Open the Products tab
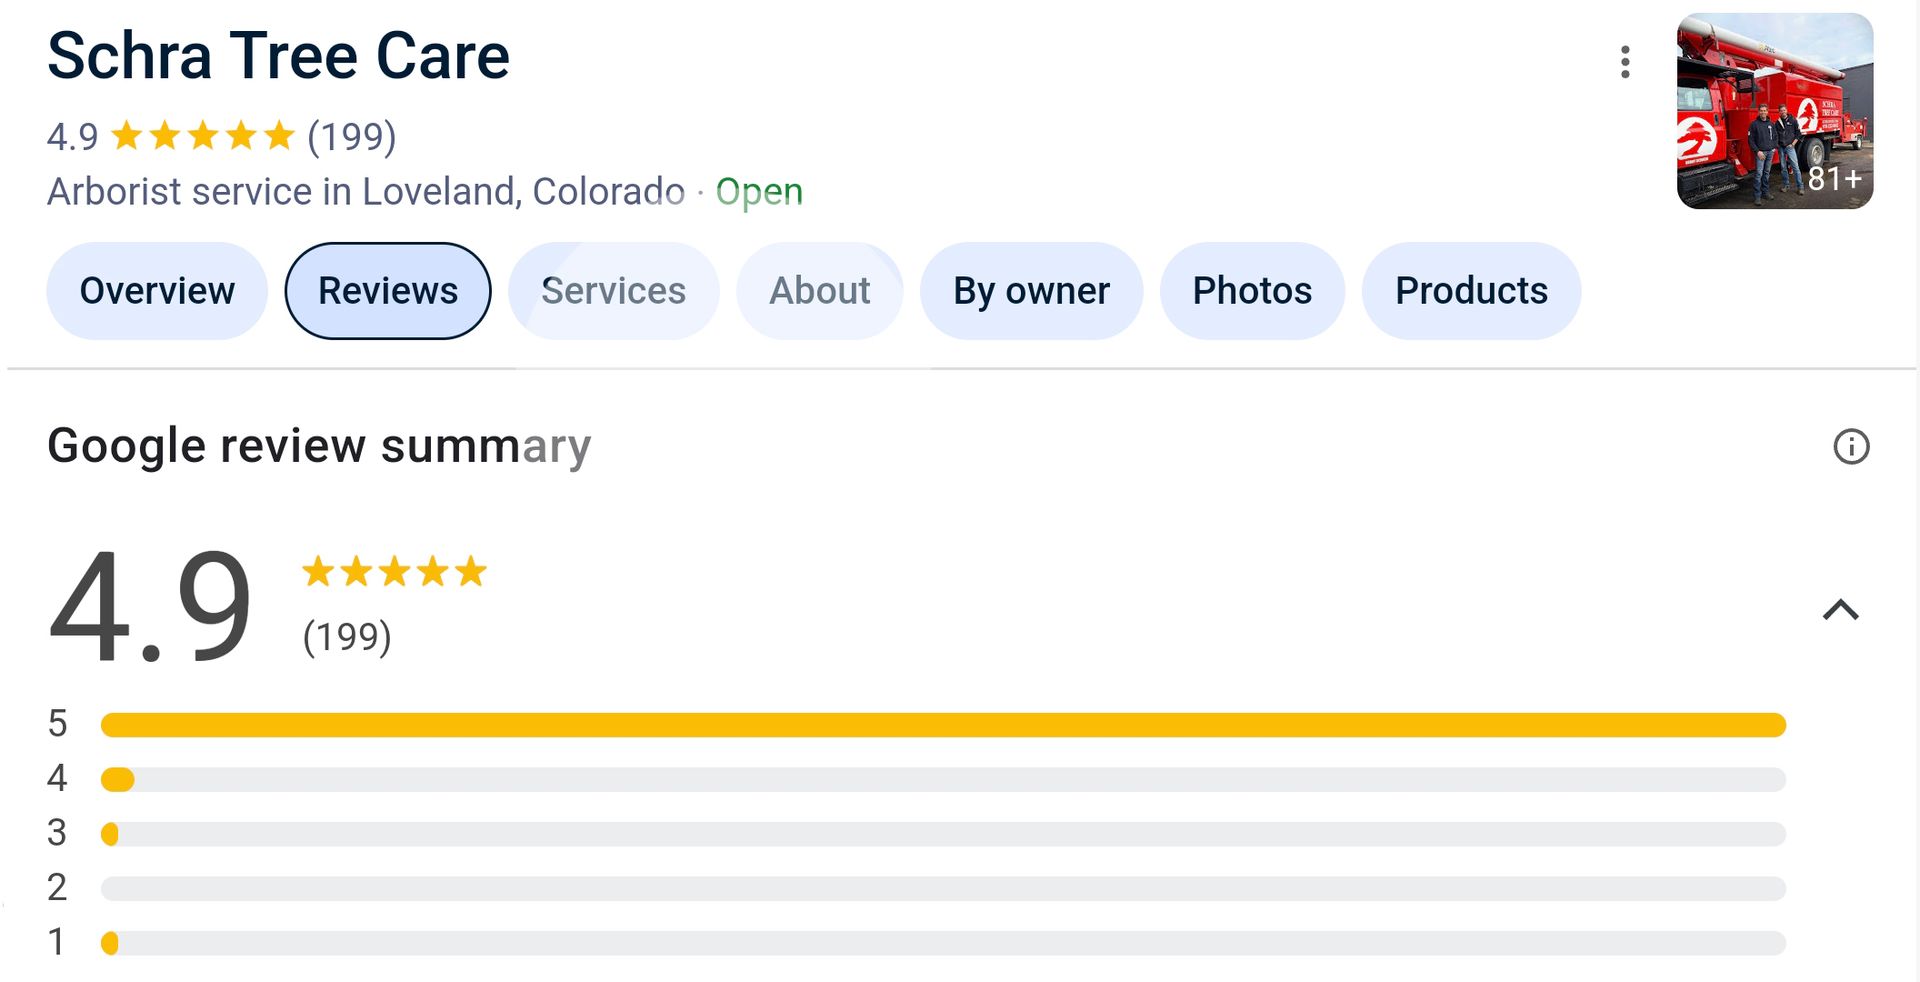Screen dimensions: 1920x982 click(x=1471, y=291)
